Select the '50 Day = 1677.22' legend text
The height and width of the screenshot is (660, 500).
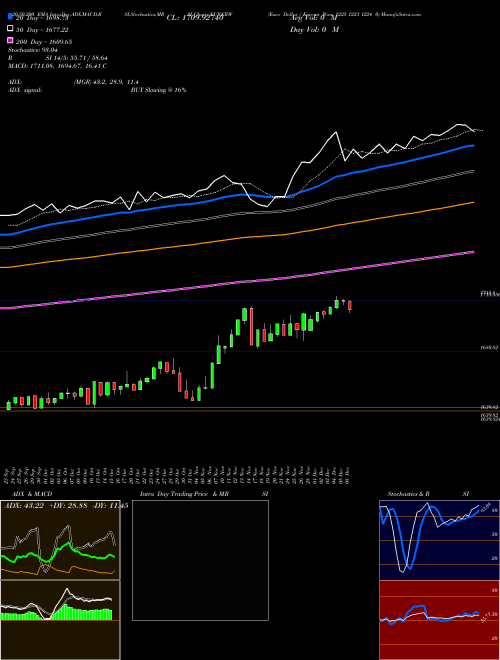point(42,30)
